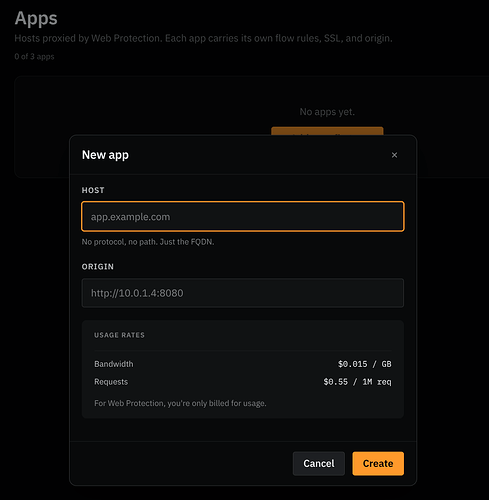Click the orange button under No apps yet
Viewport: 489px width, 500px height.
click(327, 131)
